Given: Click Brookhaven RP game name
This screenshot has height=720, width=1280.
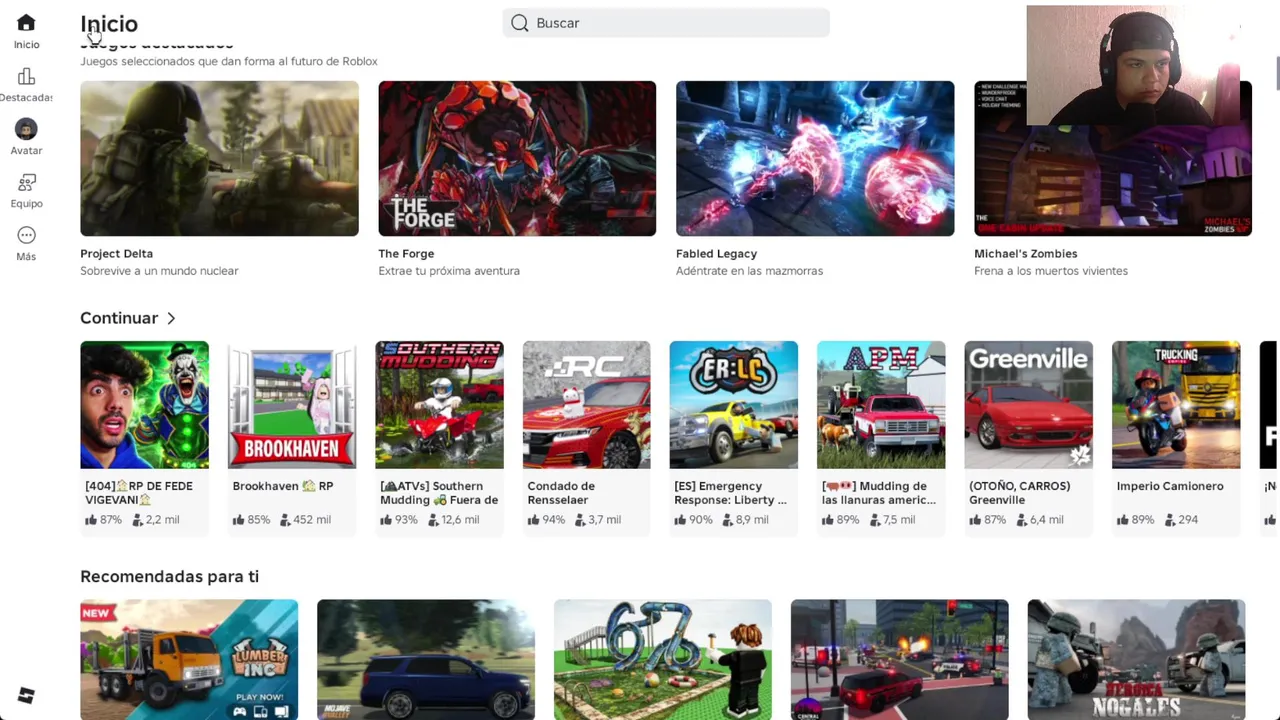Looking at the screenshot, I should (283, 486).
